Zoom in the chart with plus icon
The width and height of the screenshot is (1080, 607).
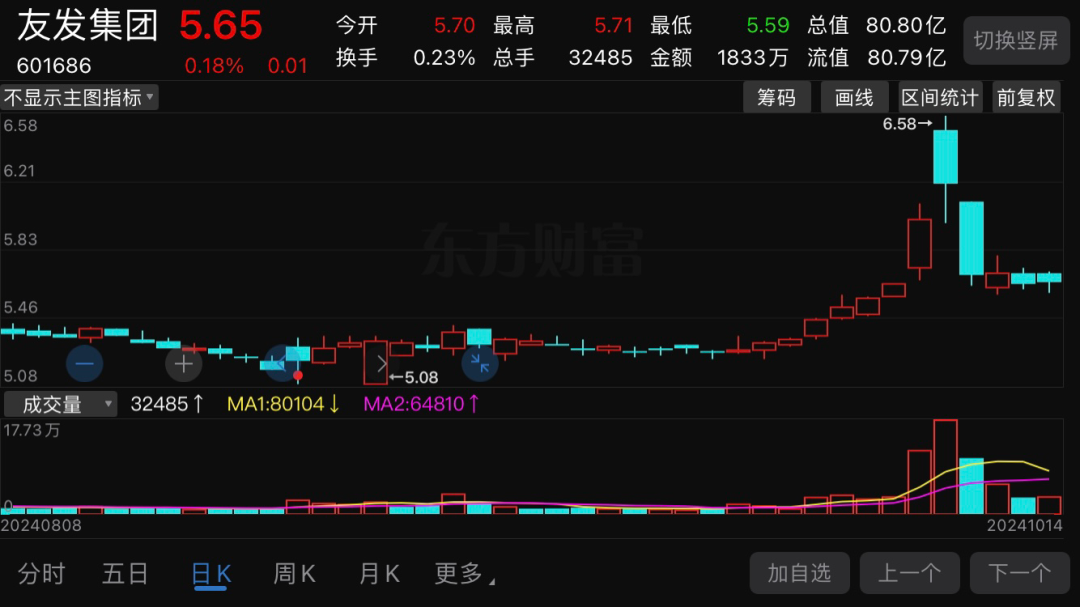184,364
